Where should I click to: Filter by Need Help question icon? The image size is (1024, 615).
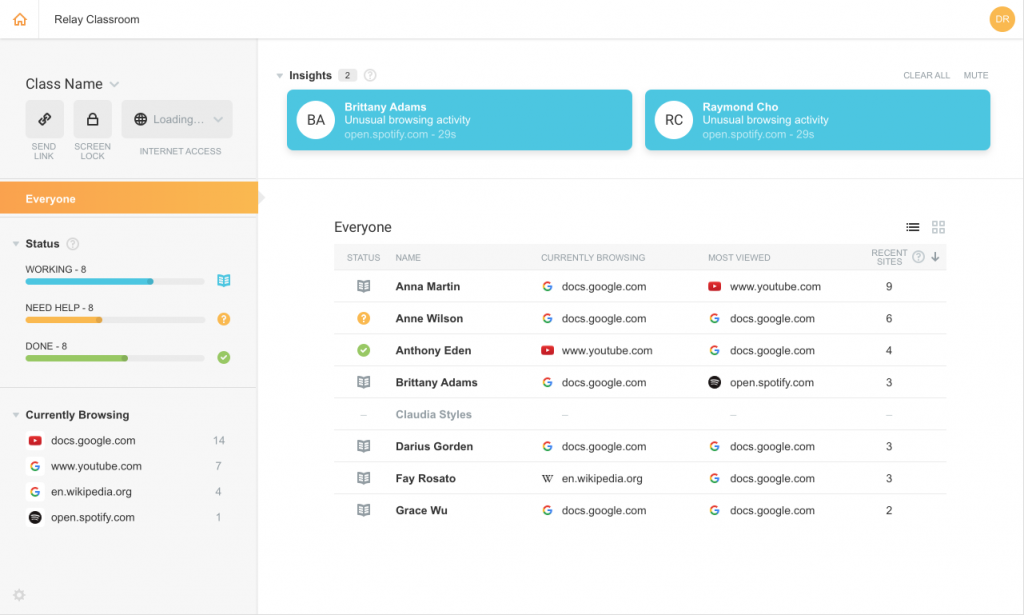(x=223, y=319)
